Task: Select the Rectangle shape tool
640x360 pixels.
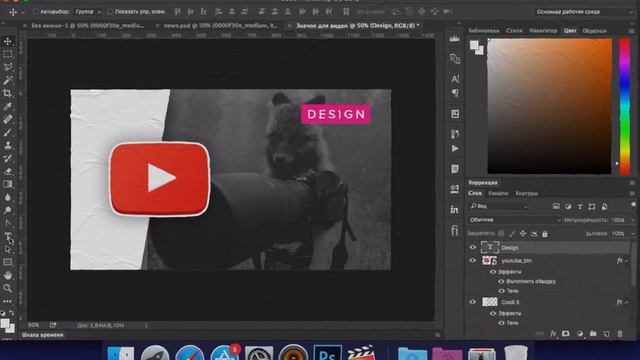Action: tap(7, 262)
